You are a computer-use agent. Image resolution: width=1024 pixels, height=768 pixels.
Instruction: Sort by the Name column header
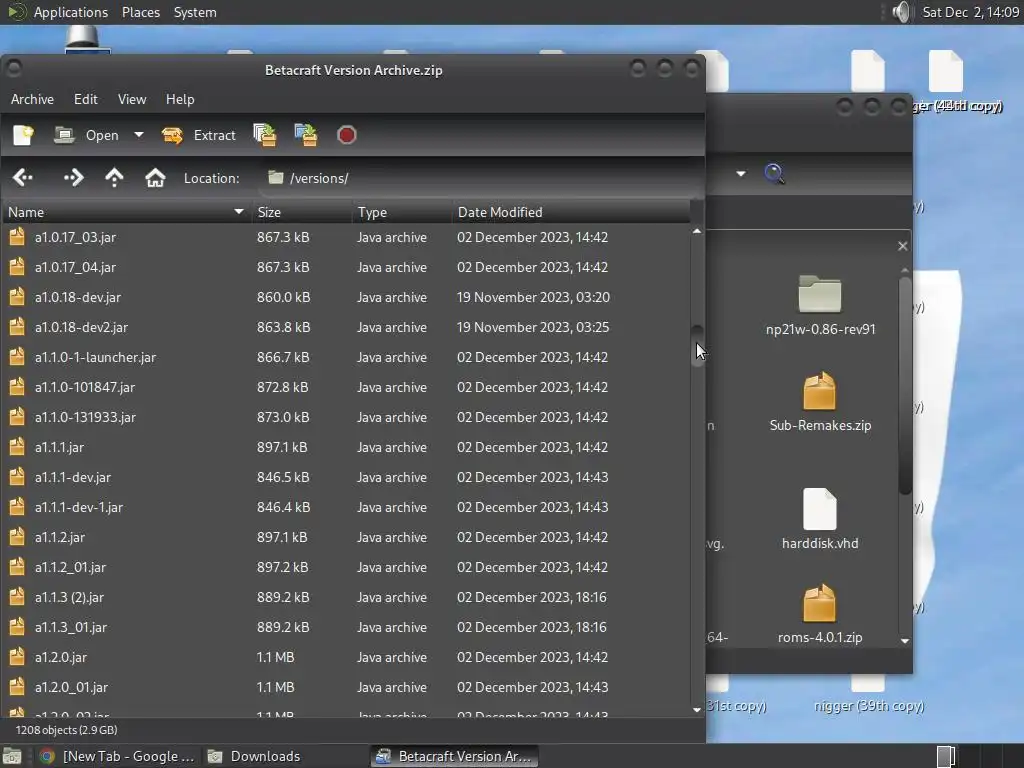[x=126, y=212]
